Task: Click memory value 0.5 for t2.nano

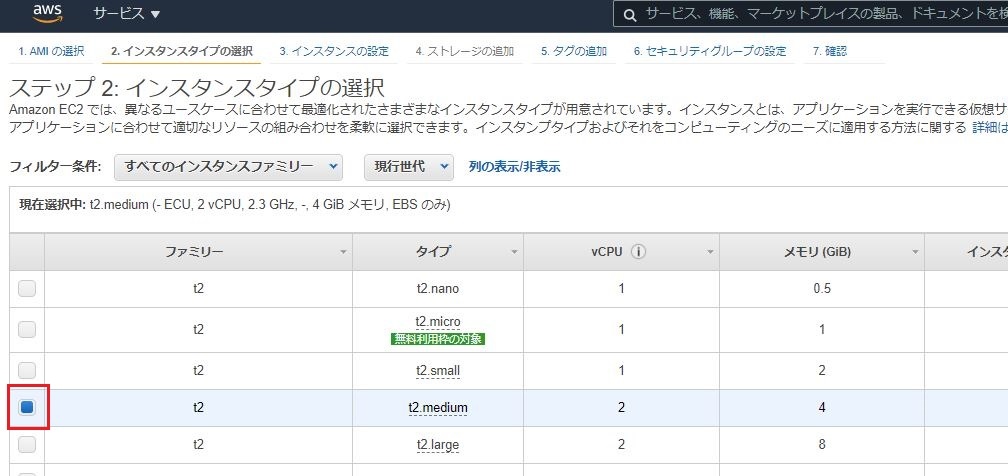Action: coord(822,288)
